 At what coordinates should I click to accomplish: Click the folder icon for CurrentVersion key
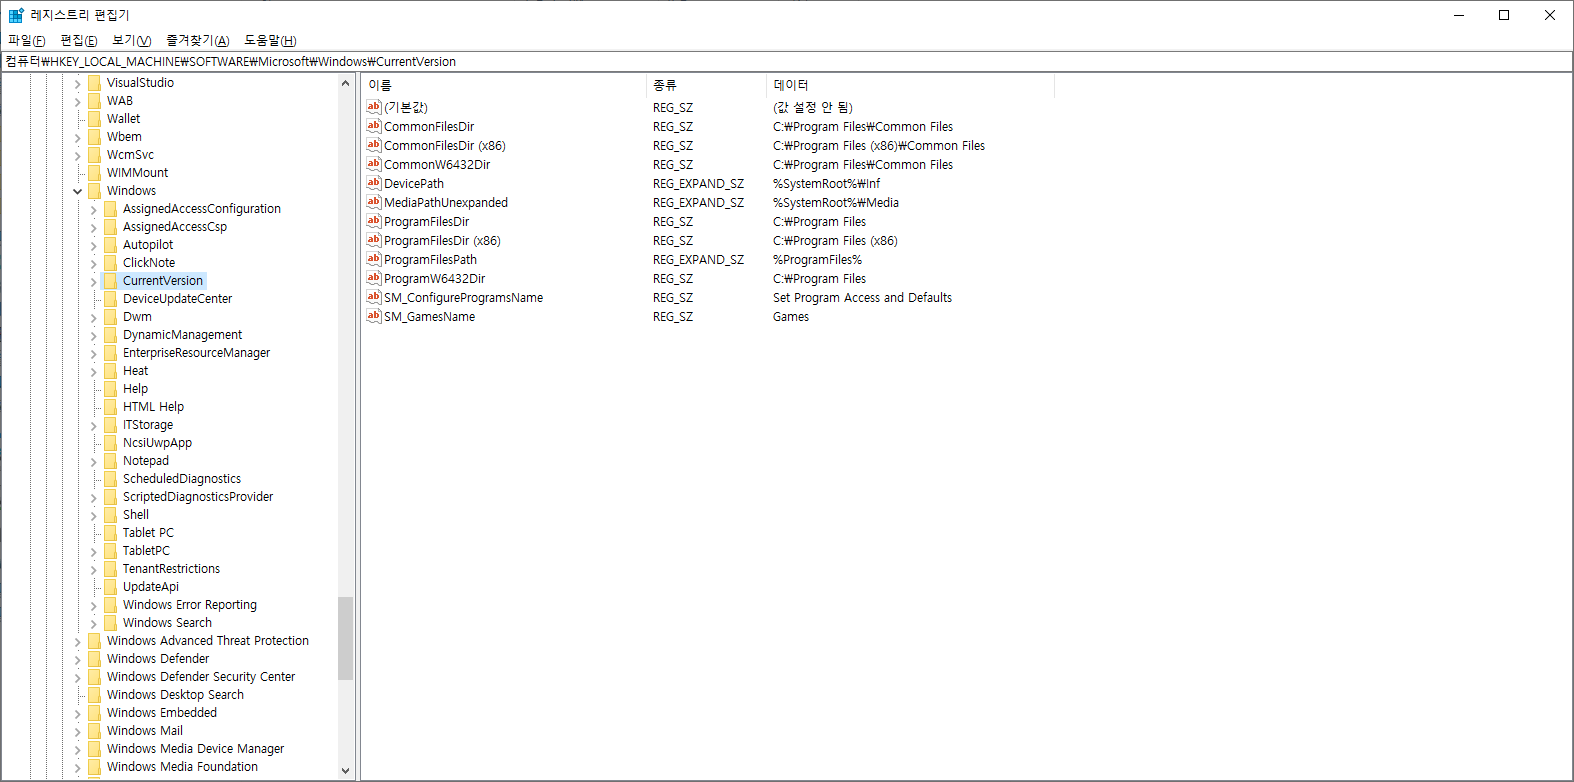pyautogui.click(x=111, y=281)
